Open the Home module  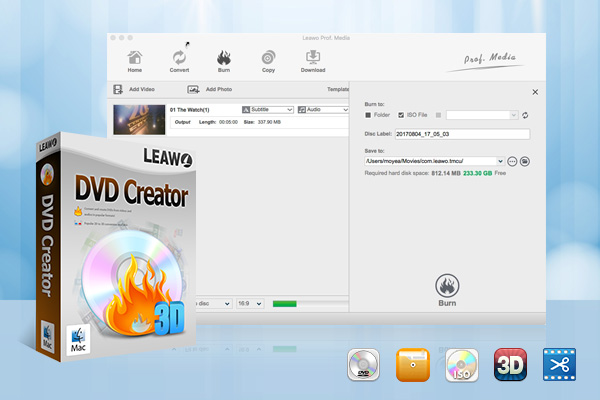point(135,61)
